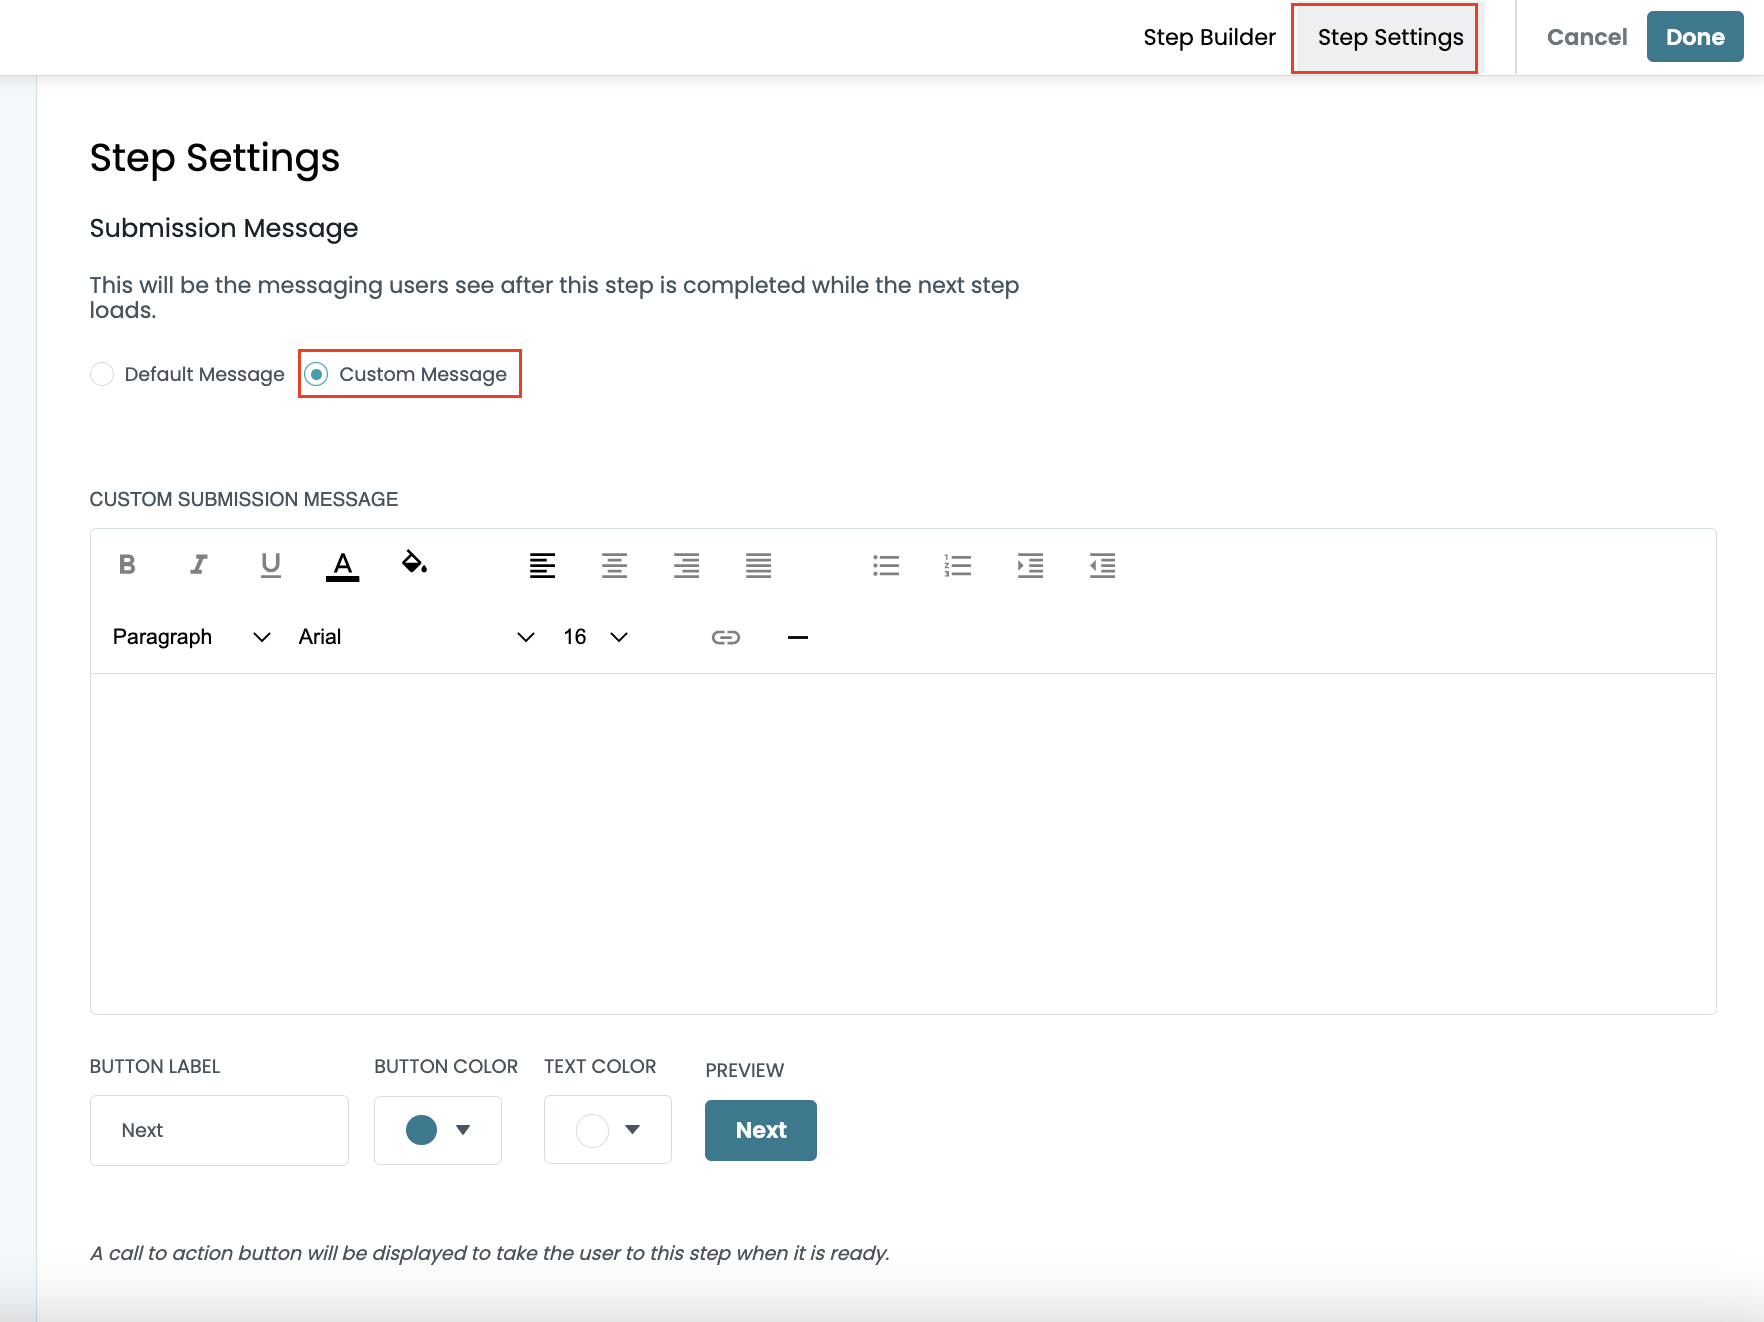Image resolution: width=1764 pixels, height=1322 pixels.
Task: Select the Default Message radio button
Action: click(102, 374)
